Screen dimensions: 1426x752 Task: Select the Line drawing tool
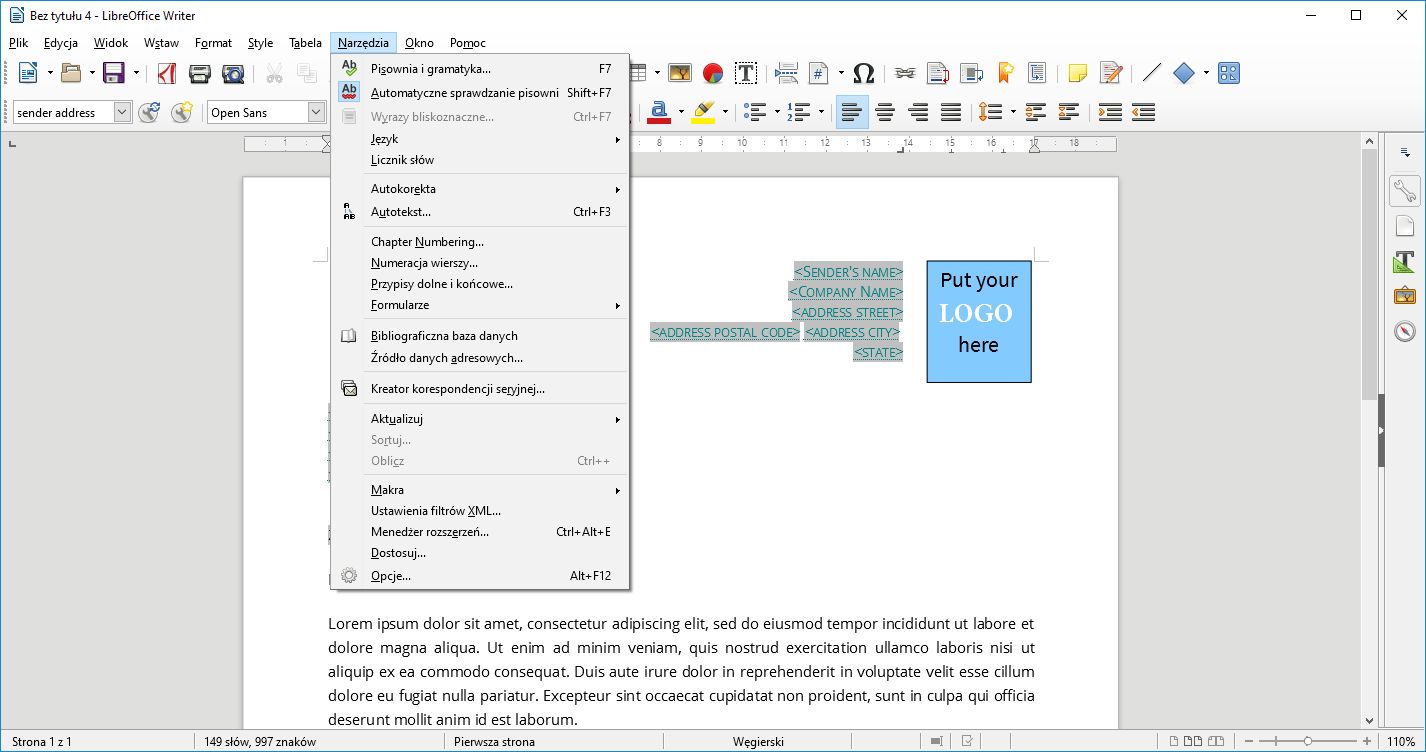[x=1152, y=73]
